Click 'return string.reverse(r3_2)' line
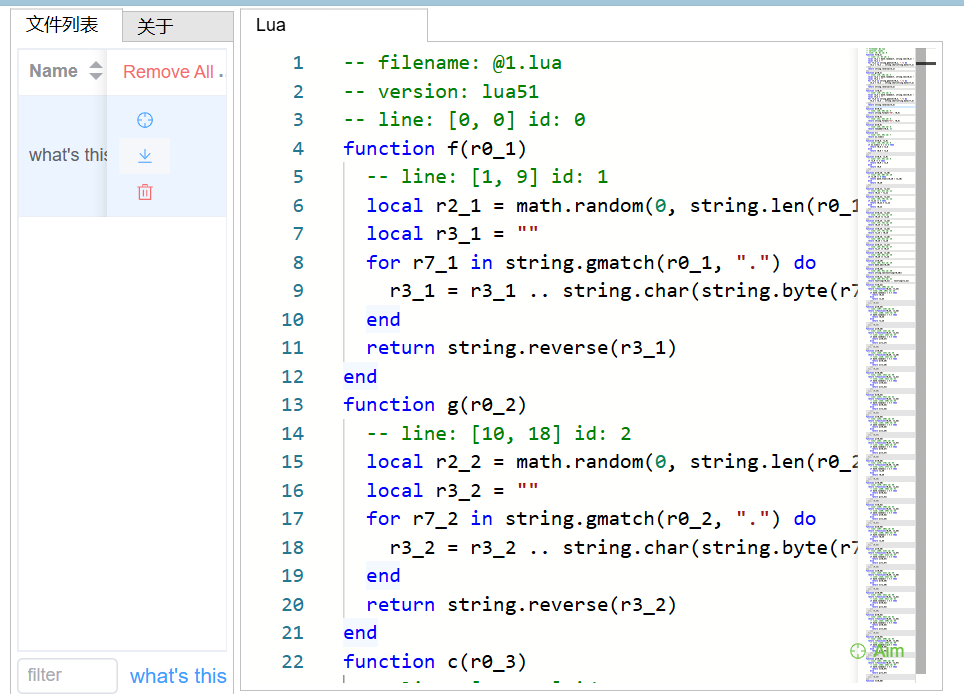964x694 pixels. click(521, 605)
